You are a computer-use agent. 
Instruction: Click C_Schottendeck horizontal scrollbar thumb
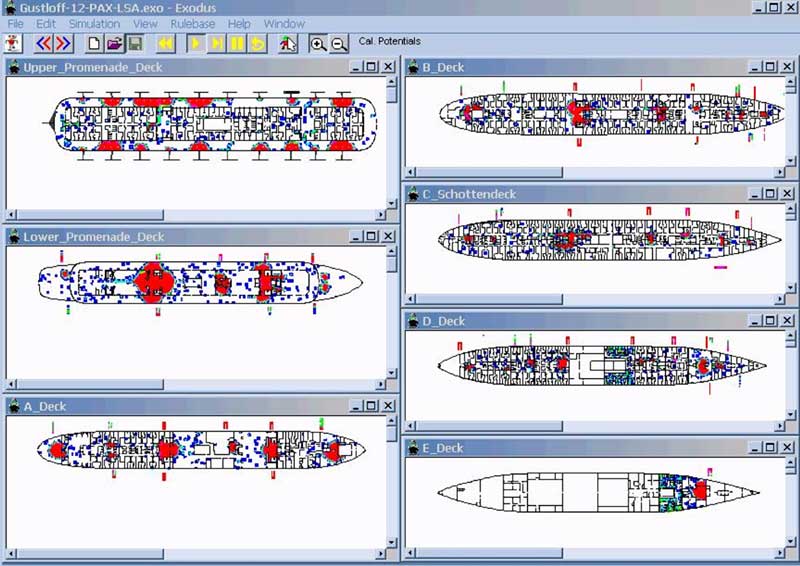coord(489,299)
